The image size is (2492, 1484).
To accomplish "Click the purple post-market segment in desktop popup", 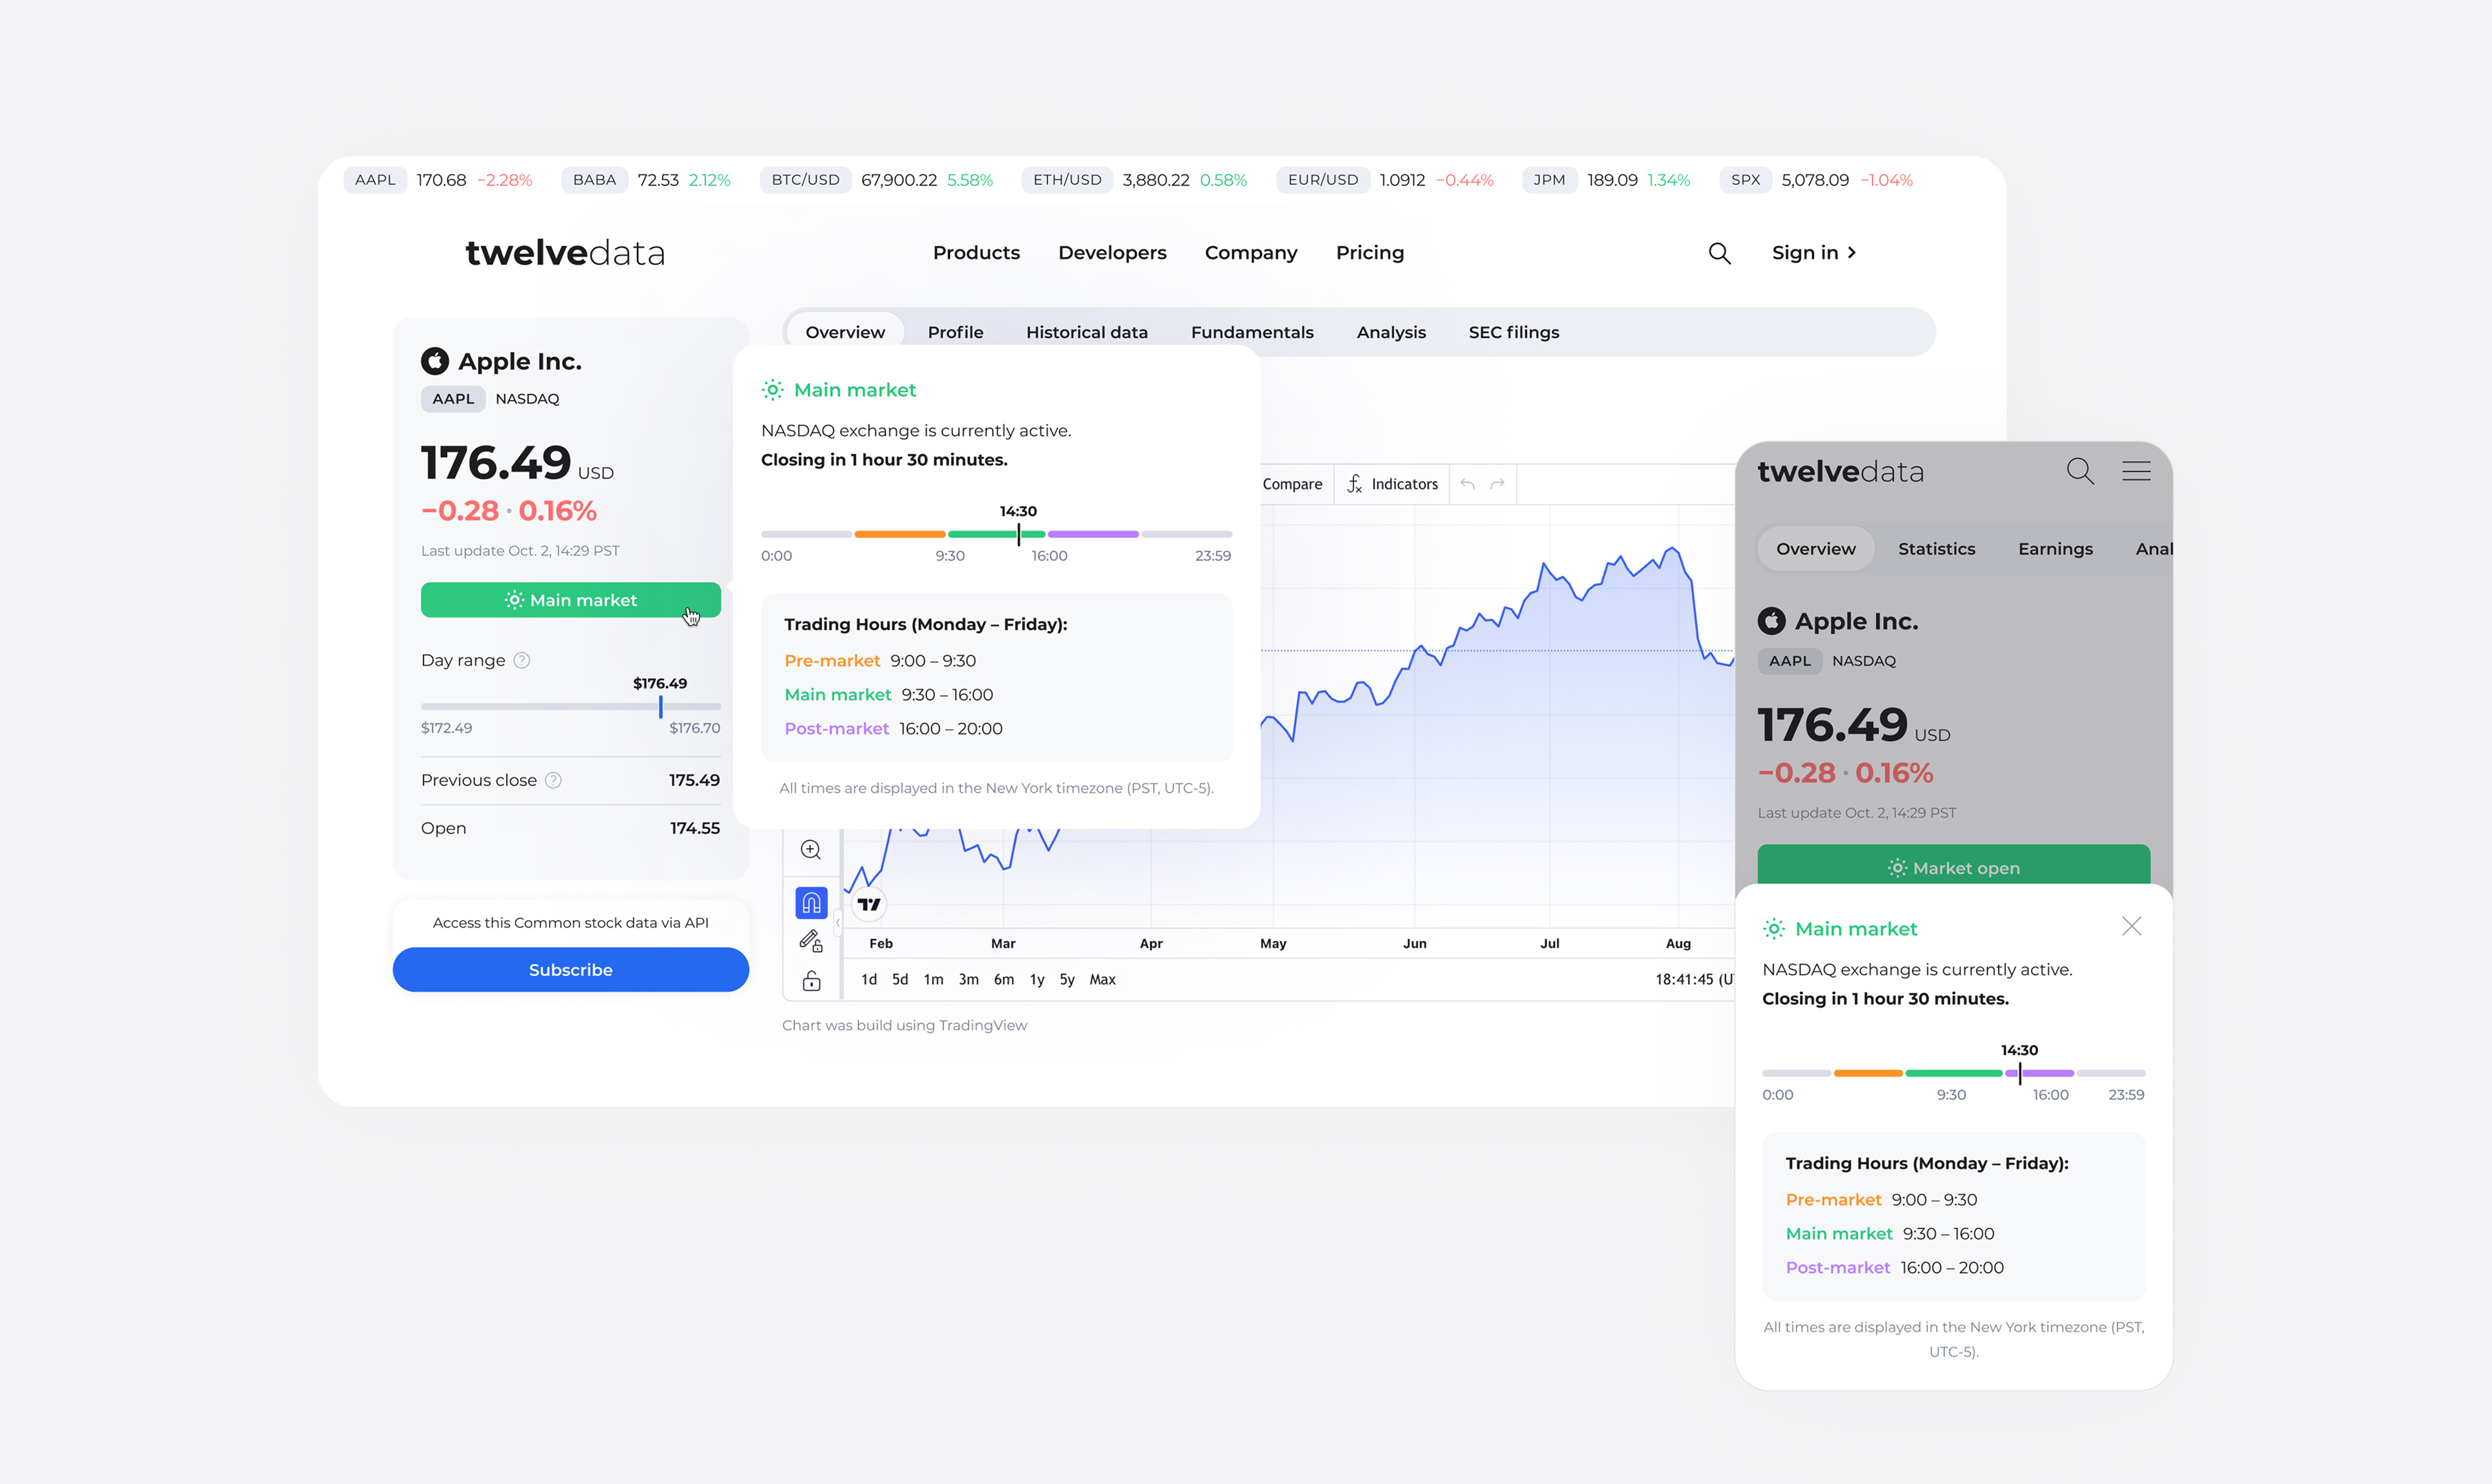I will 1092,534.
